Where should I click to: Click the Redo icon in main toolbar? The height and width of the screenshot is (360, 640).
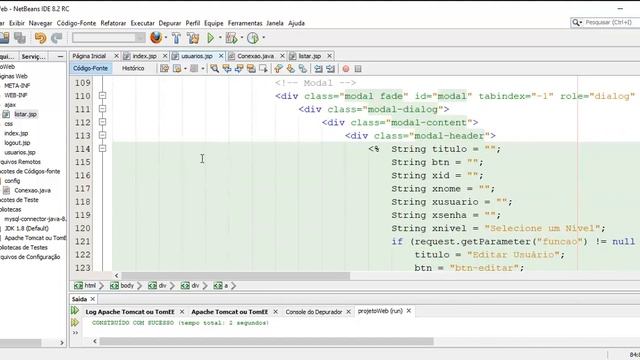point(57,38)
